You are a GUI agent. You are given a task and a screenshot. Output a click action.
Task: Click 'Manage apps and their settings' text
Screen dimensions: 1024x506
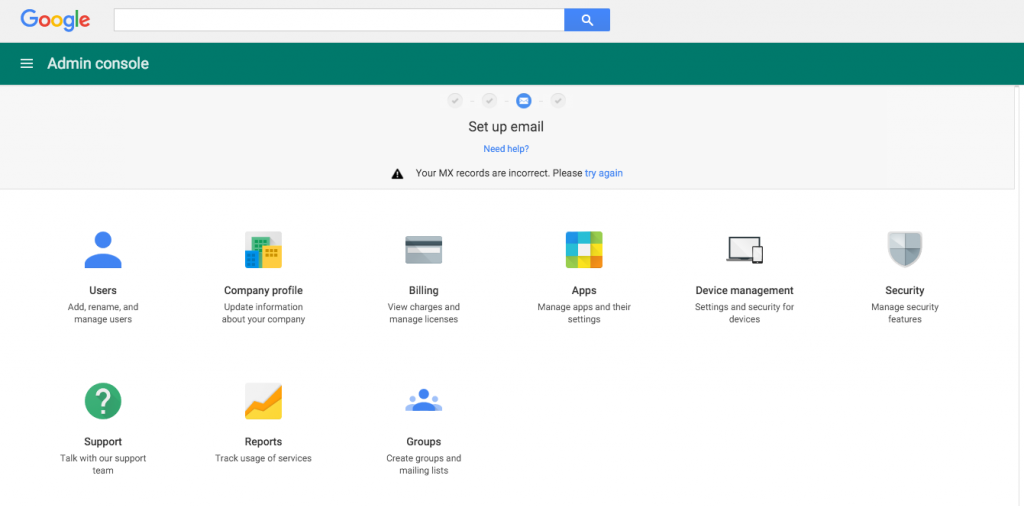coord(584,313)
